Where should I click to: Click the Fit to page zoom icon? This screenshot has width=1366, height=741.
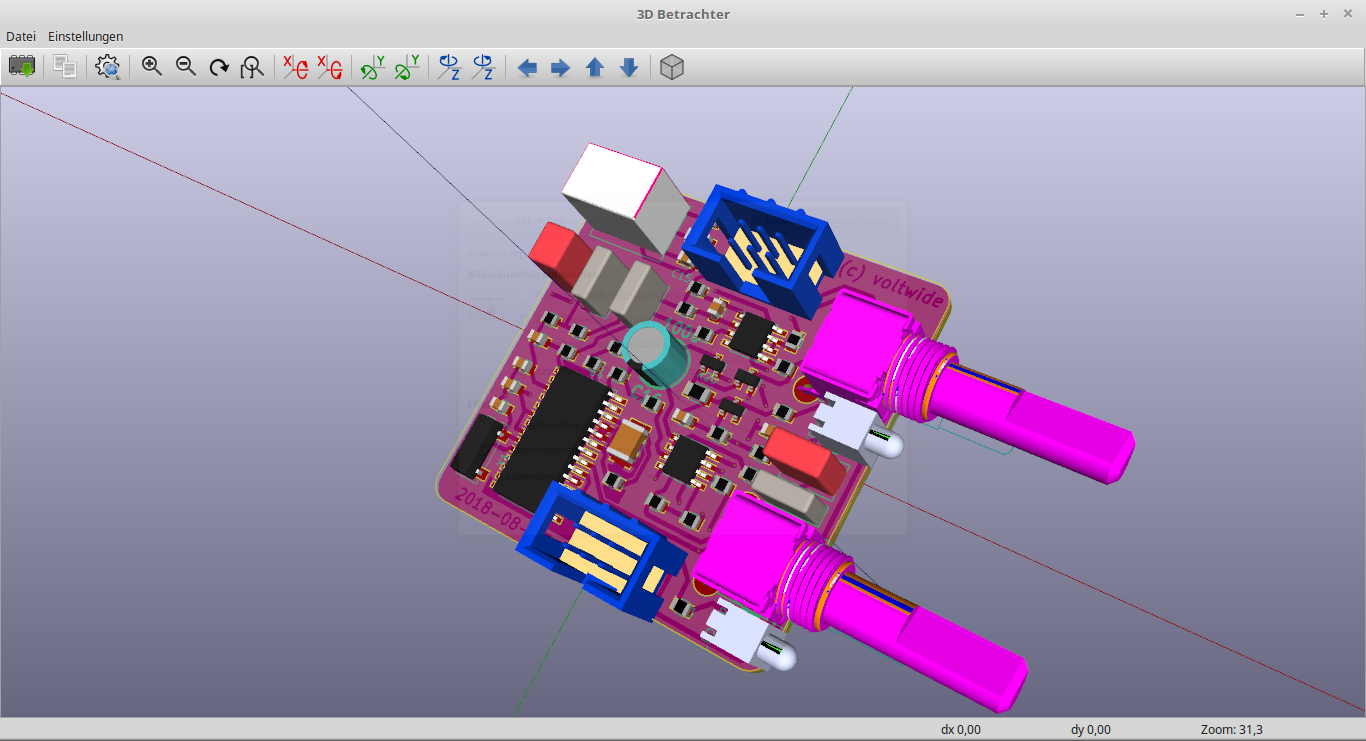[x=253, y=67]
